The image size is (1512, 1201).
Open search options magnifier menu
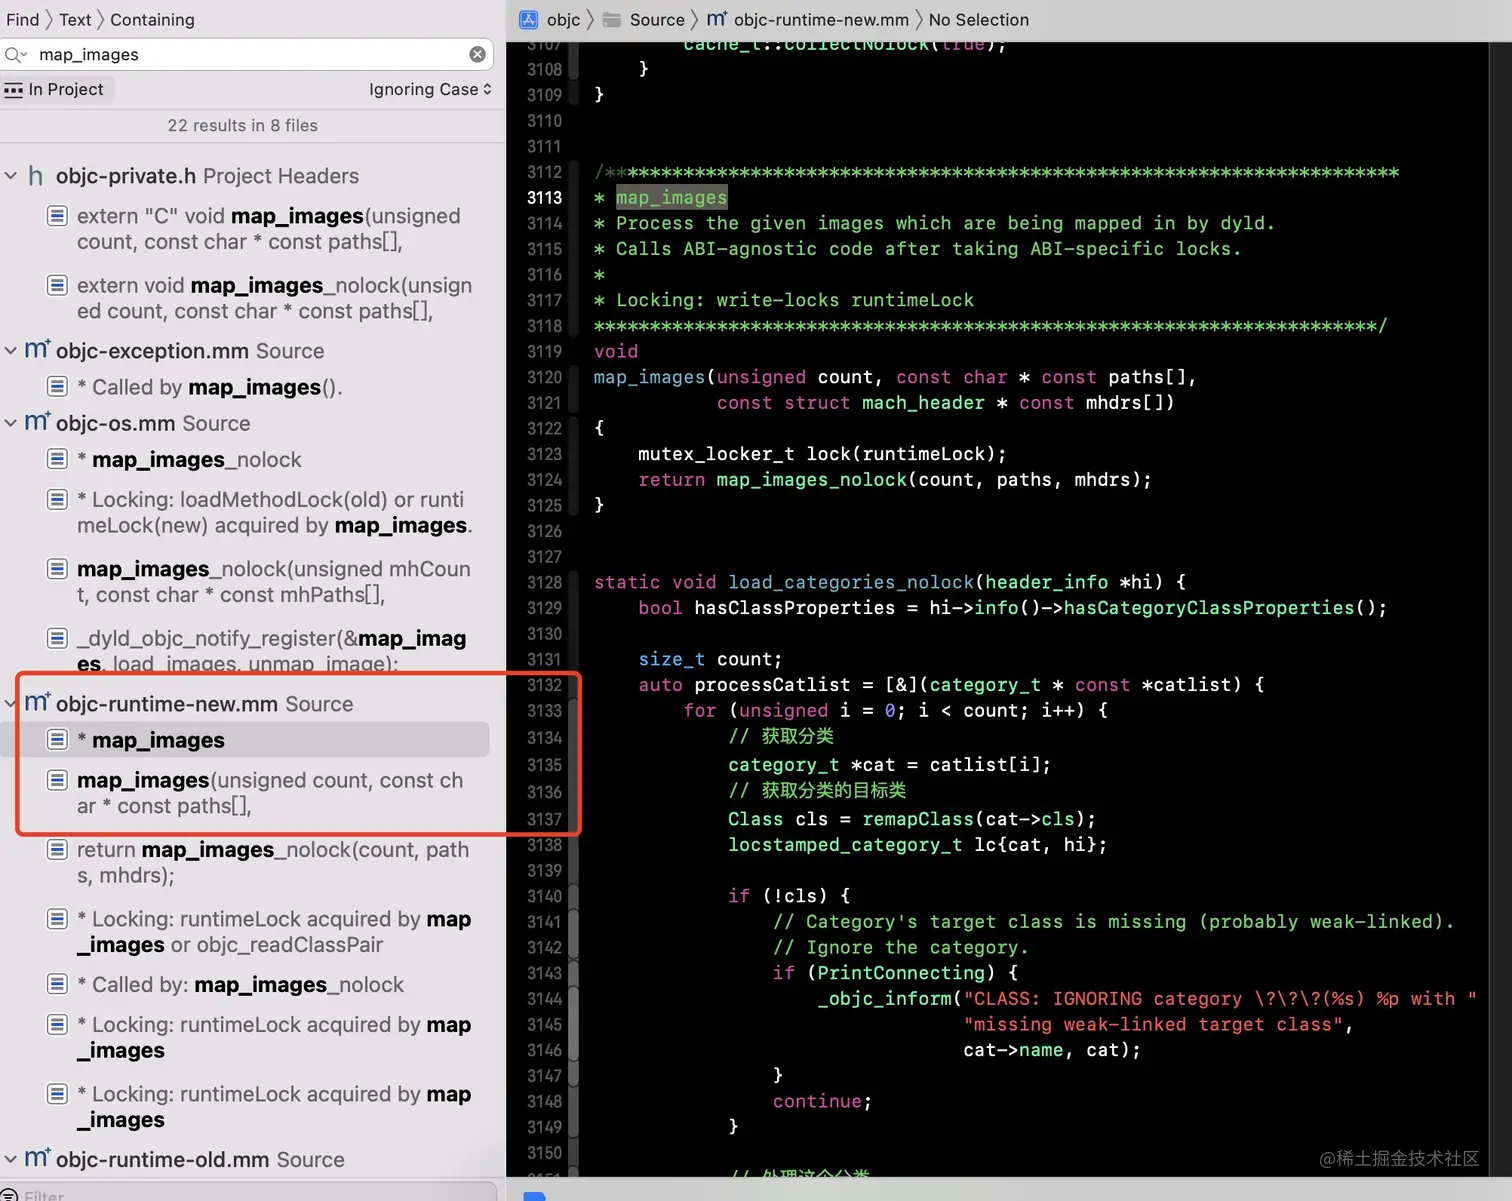[16, 54]
